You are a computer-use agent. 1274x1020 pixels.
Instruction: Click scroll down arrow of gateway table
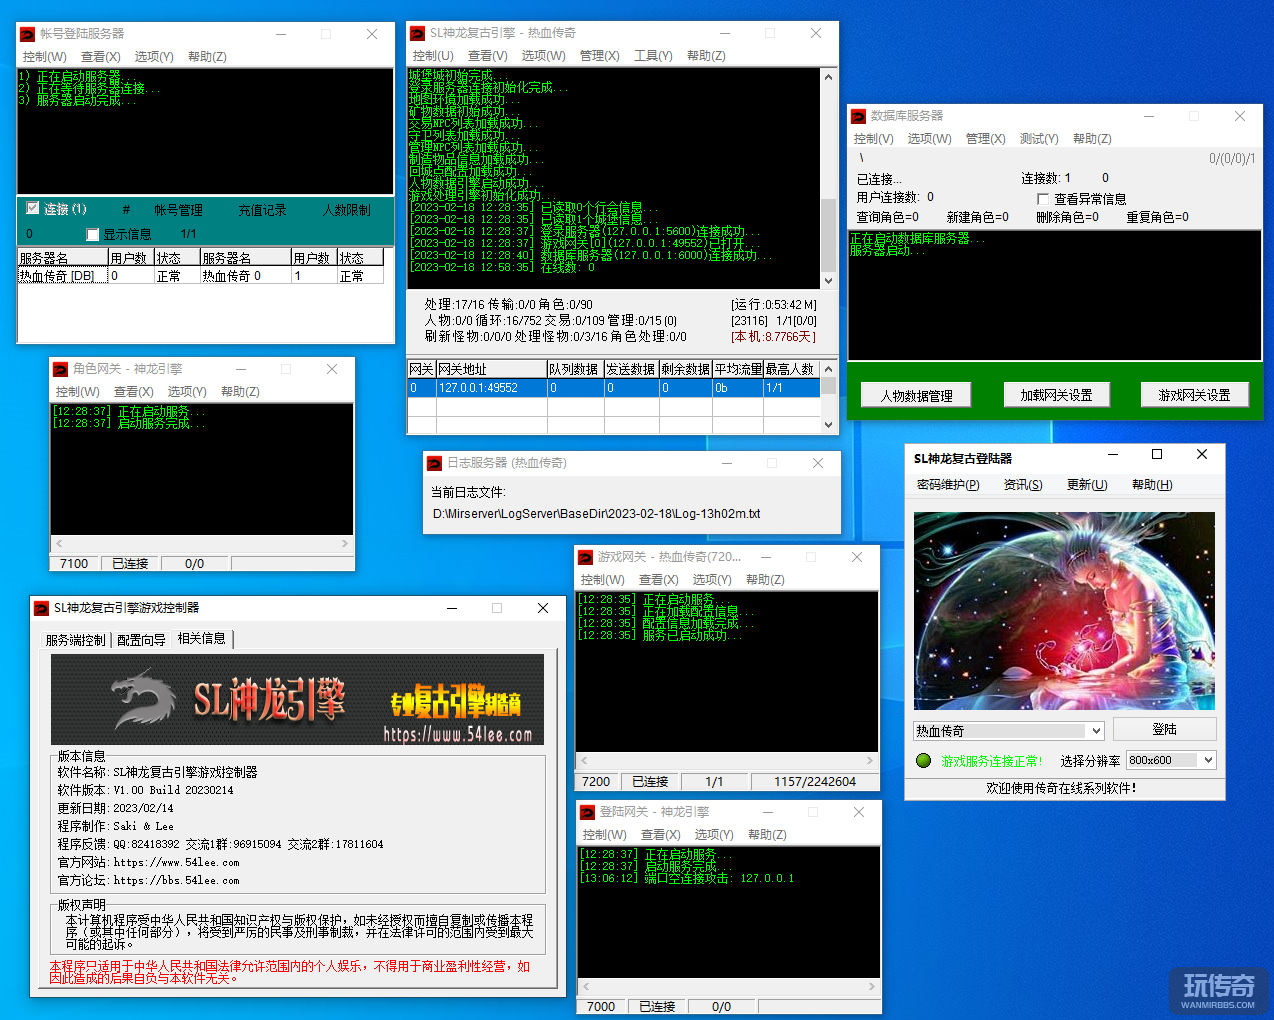point(828,425)
